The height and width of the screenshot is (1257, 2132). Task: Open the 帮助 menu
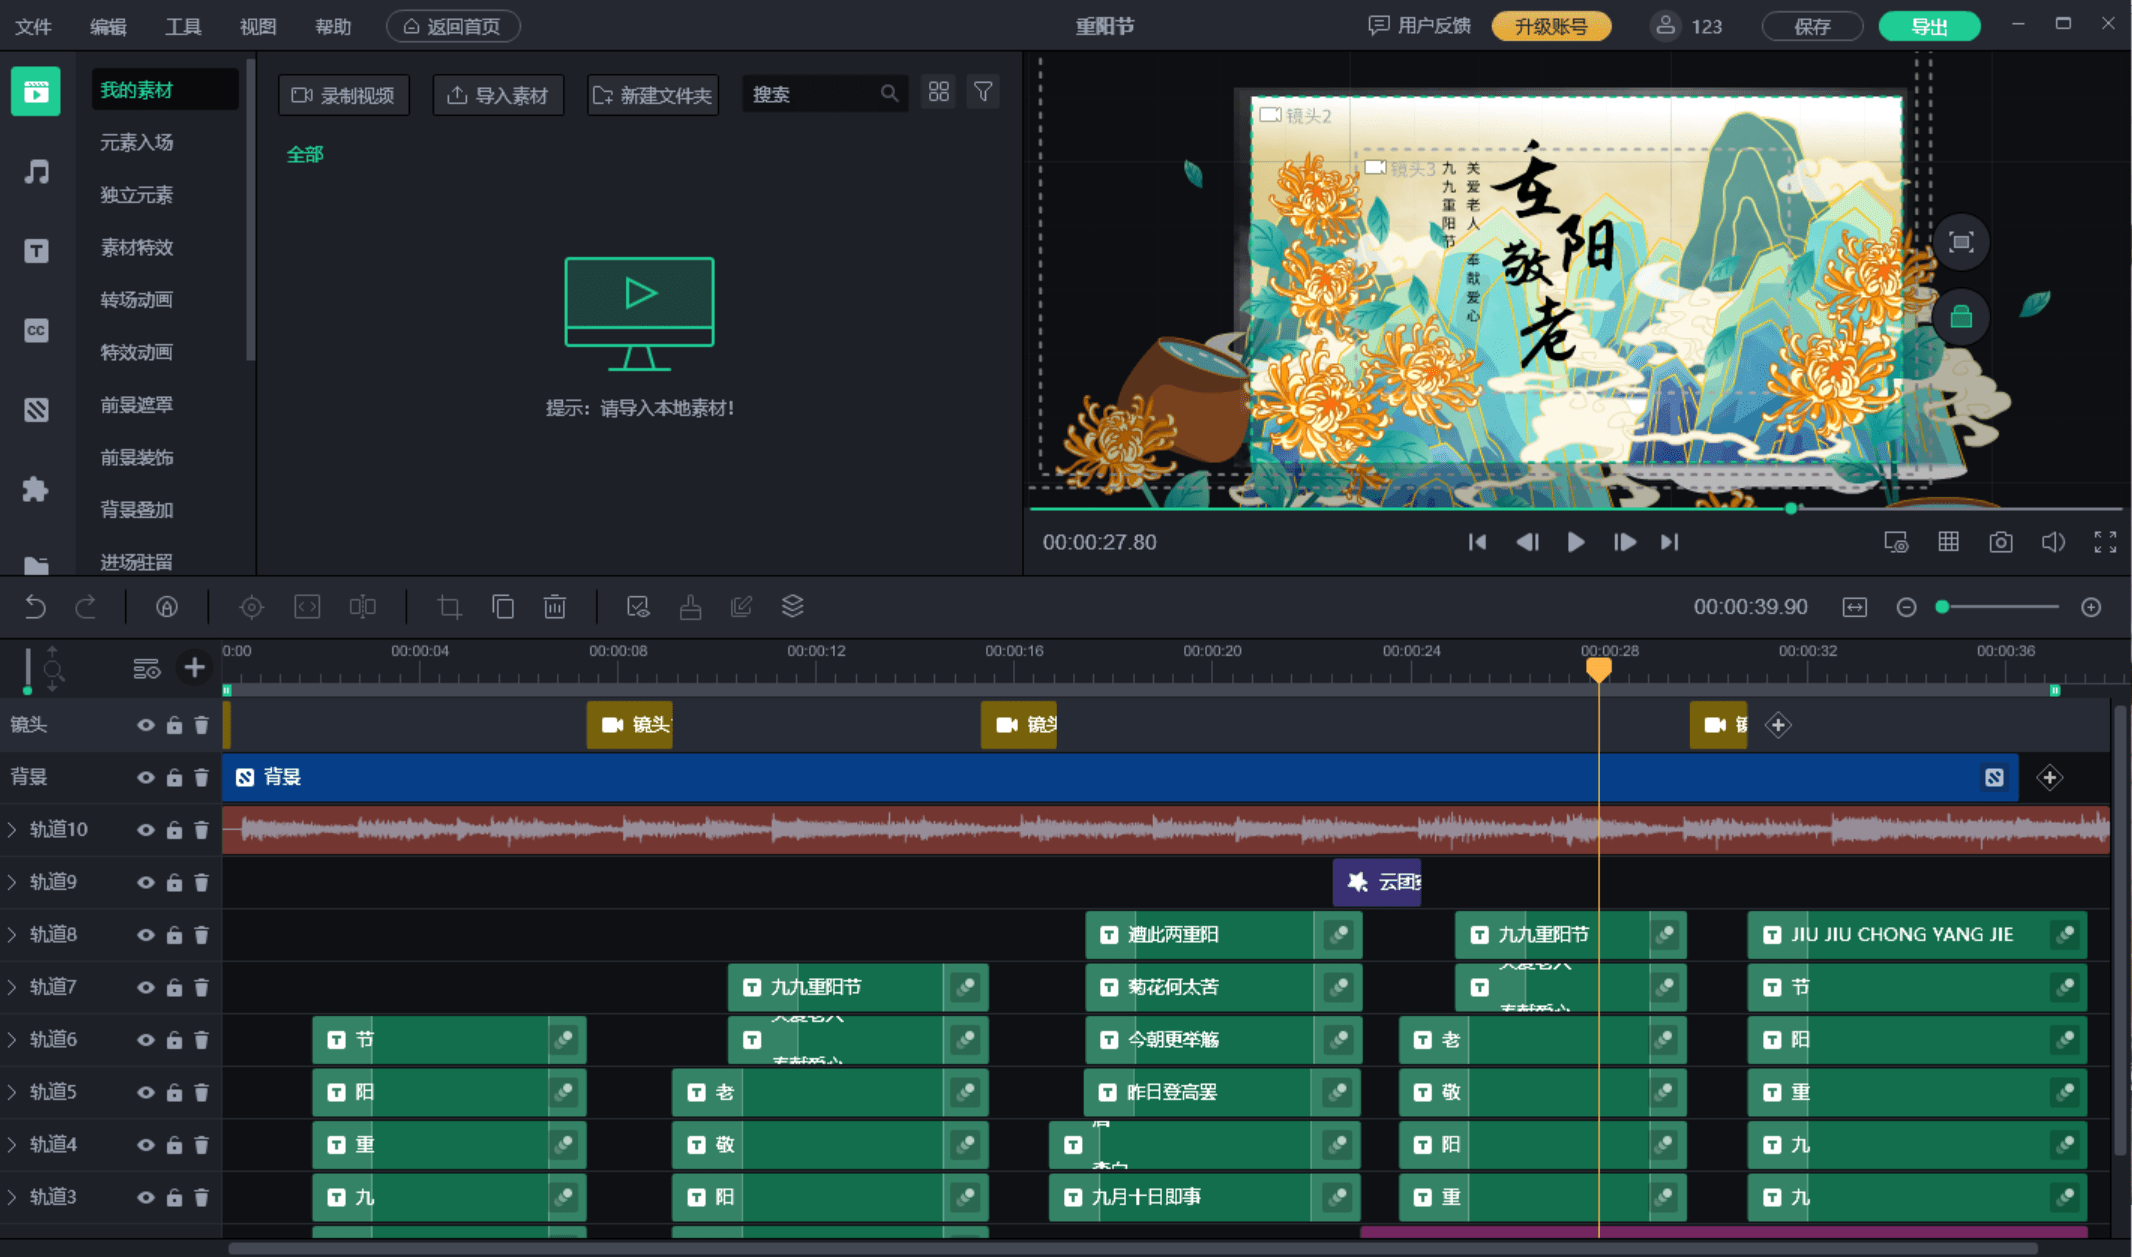click(333, 26)
